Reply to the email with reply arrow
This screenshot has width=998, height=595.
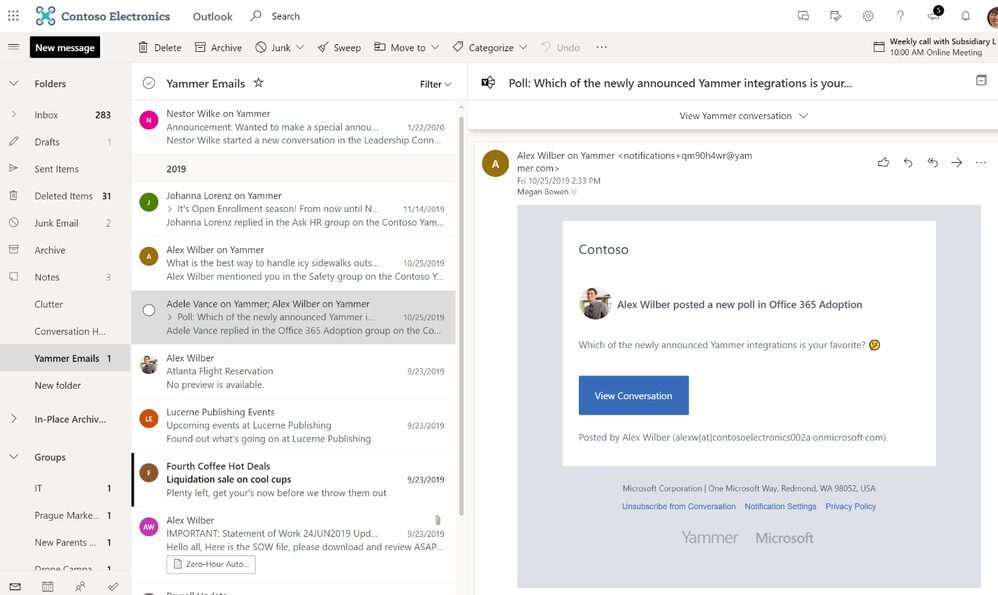pyautogui.click(x=908, y=162)
